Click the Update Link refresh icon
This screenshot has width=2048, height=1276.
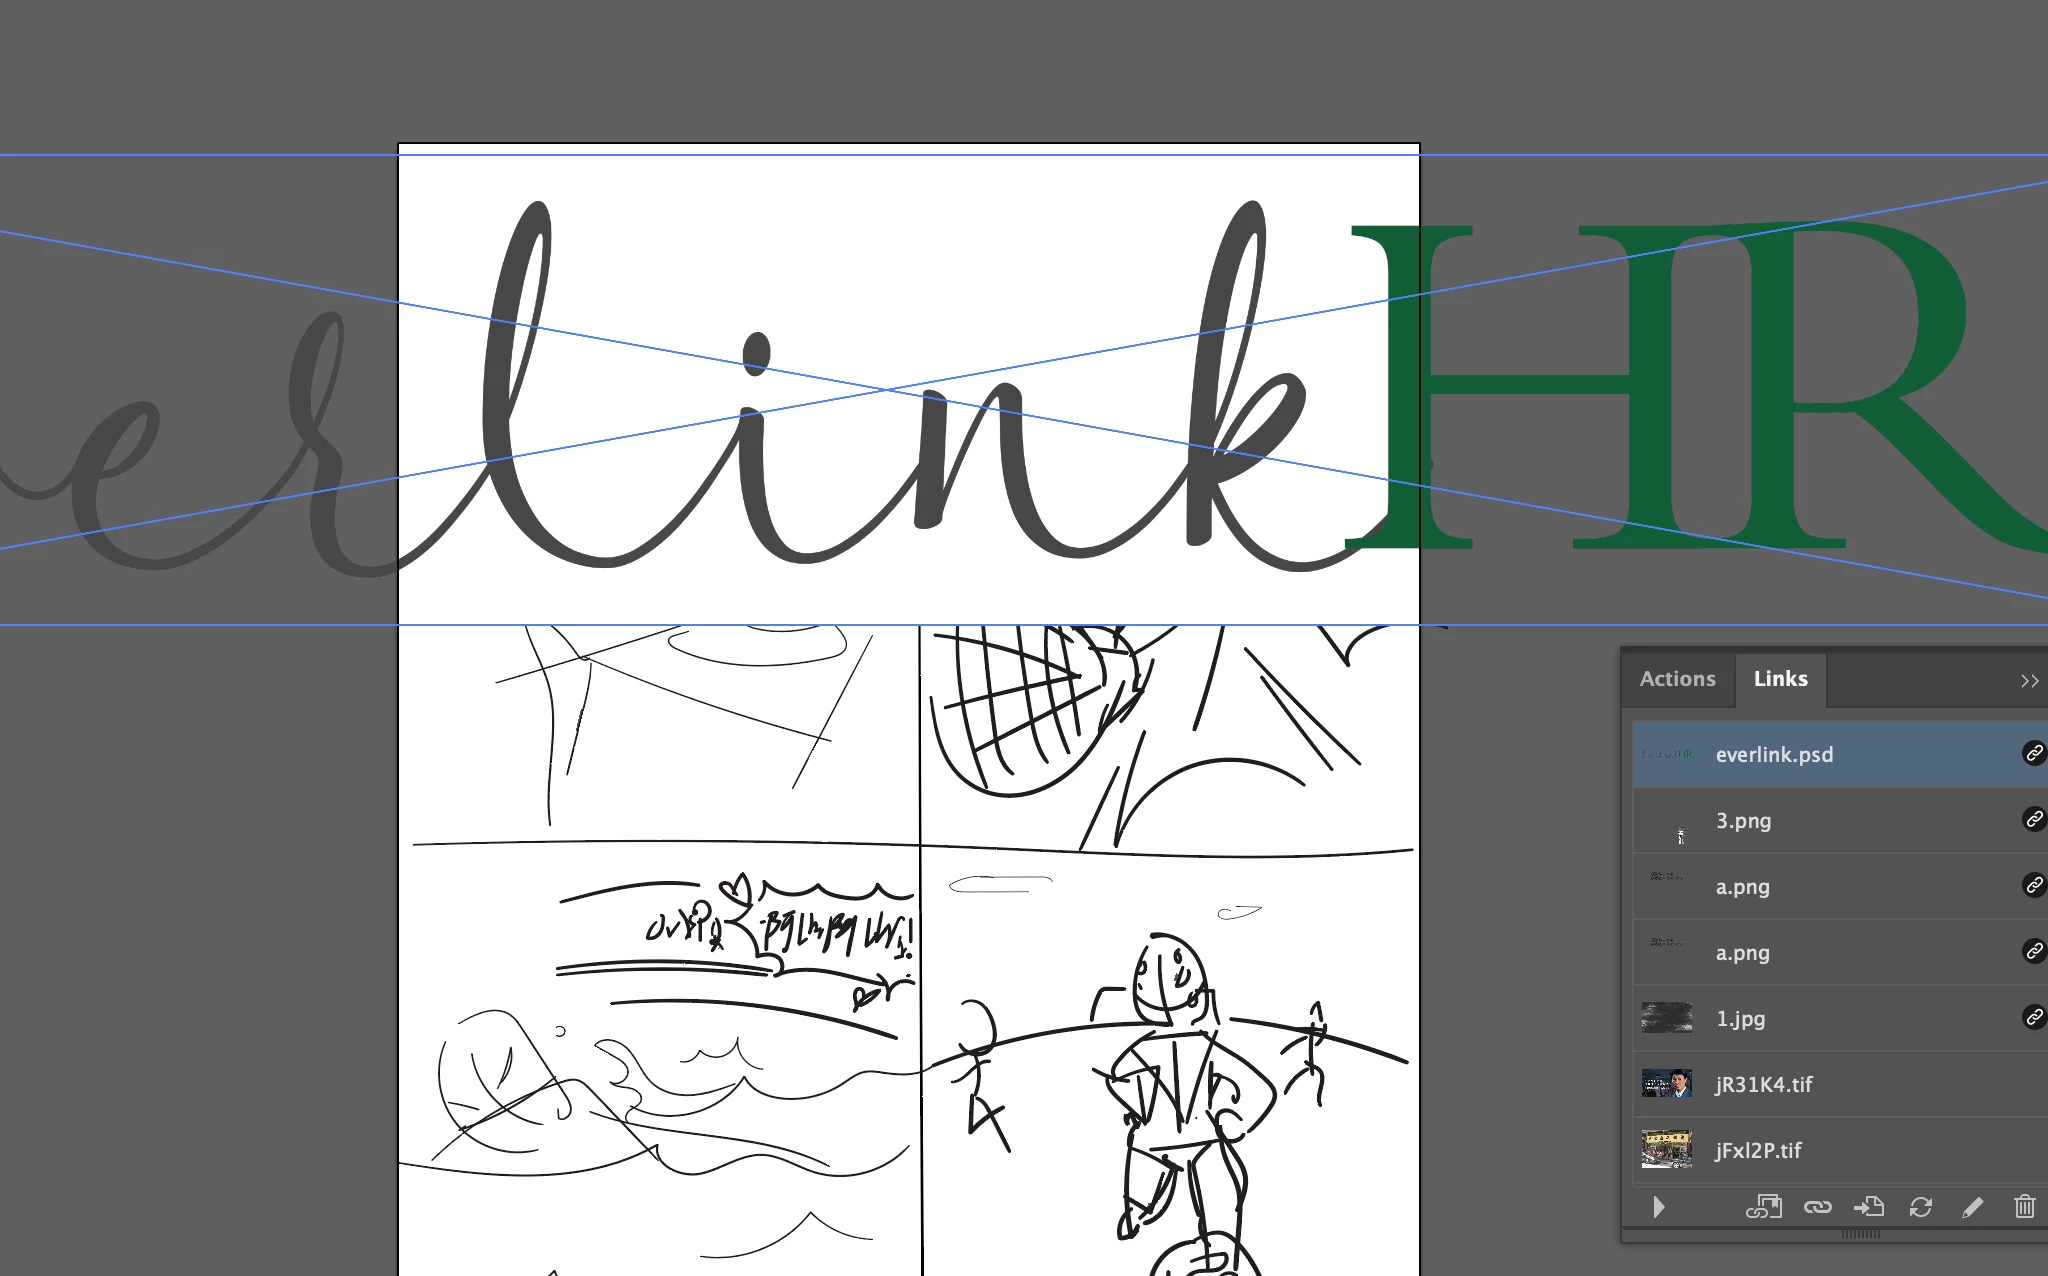click(1920, 1207)
